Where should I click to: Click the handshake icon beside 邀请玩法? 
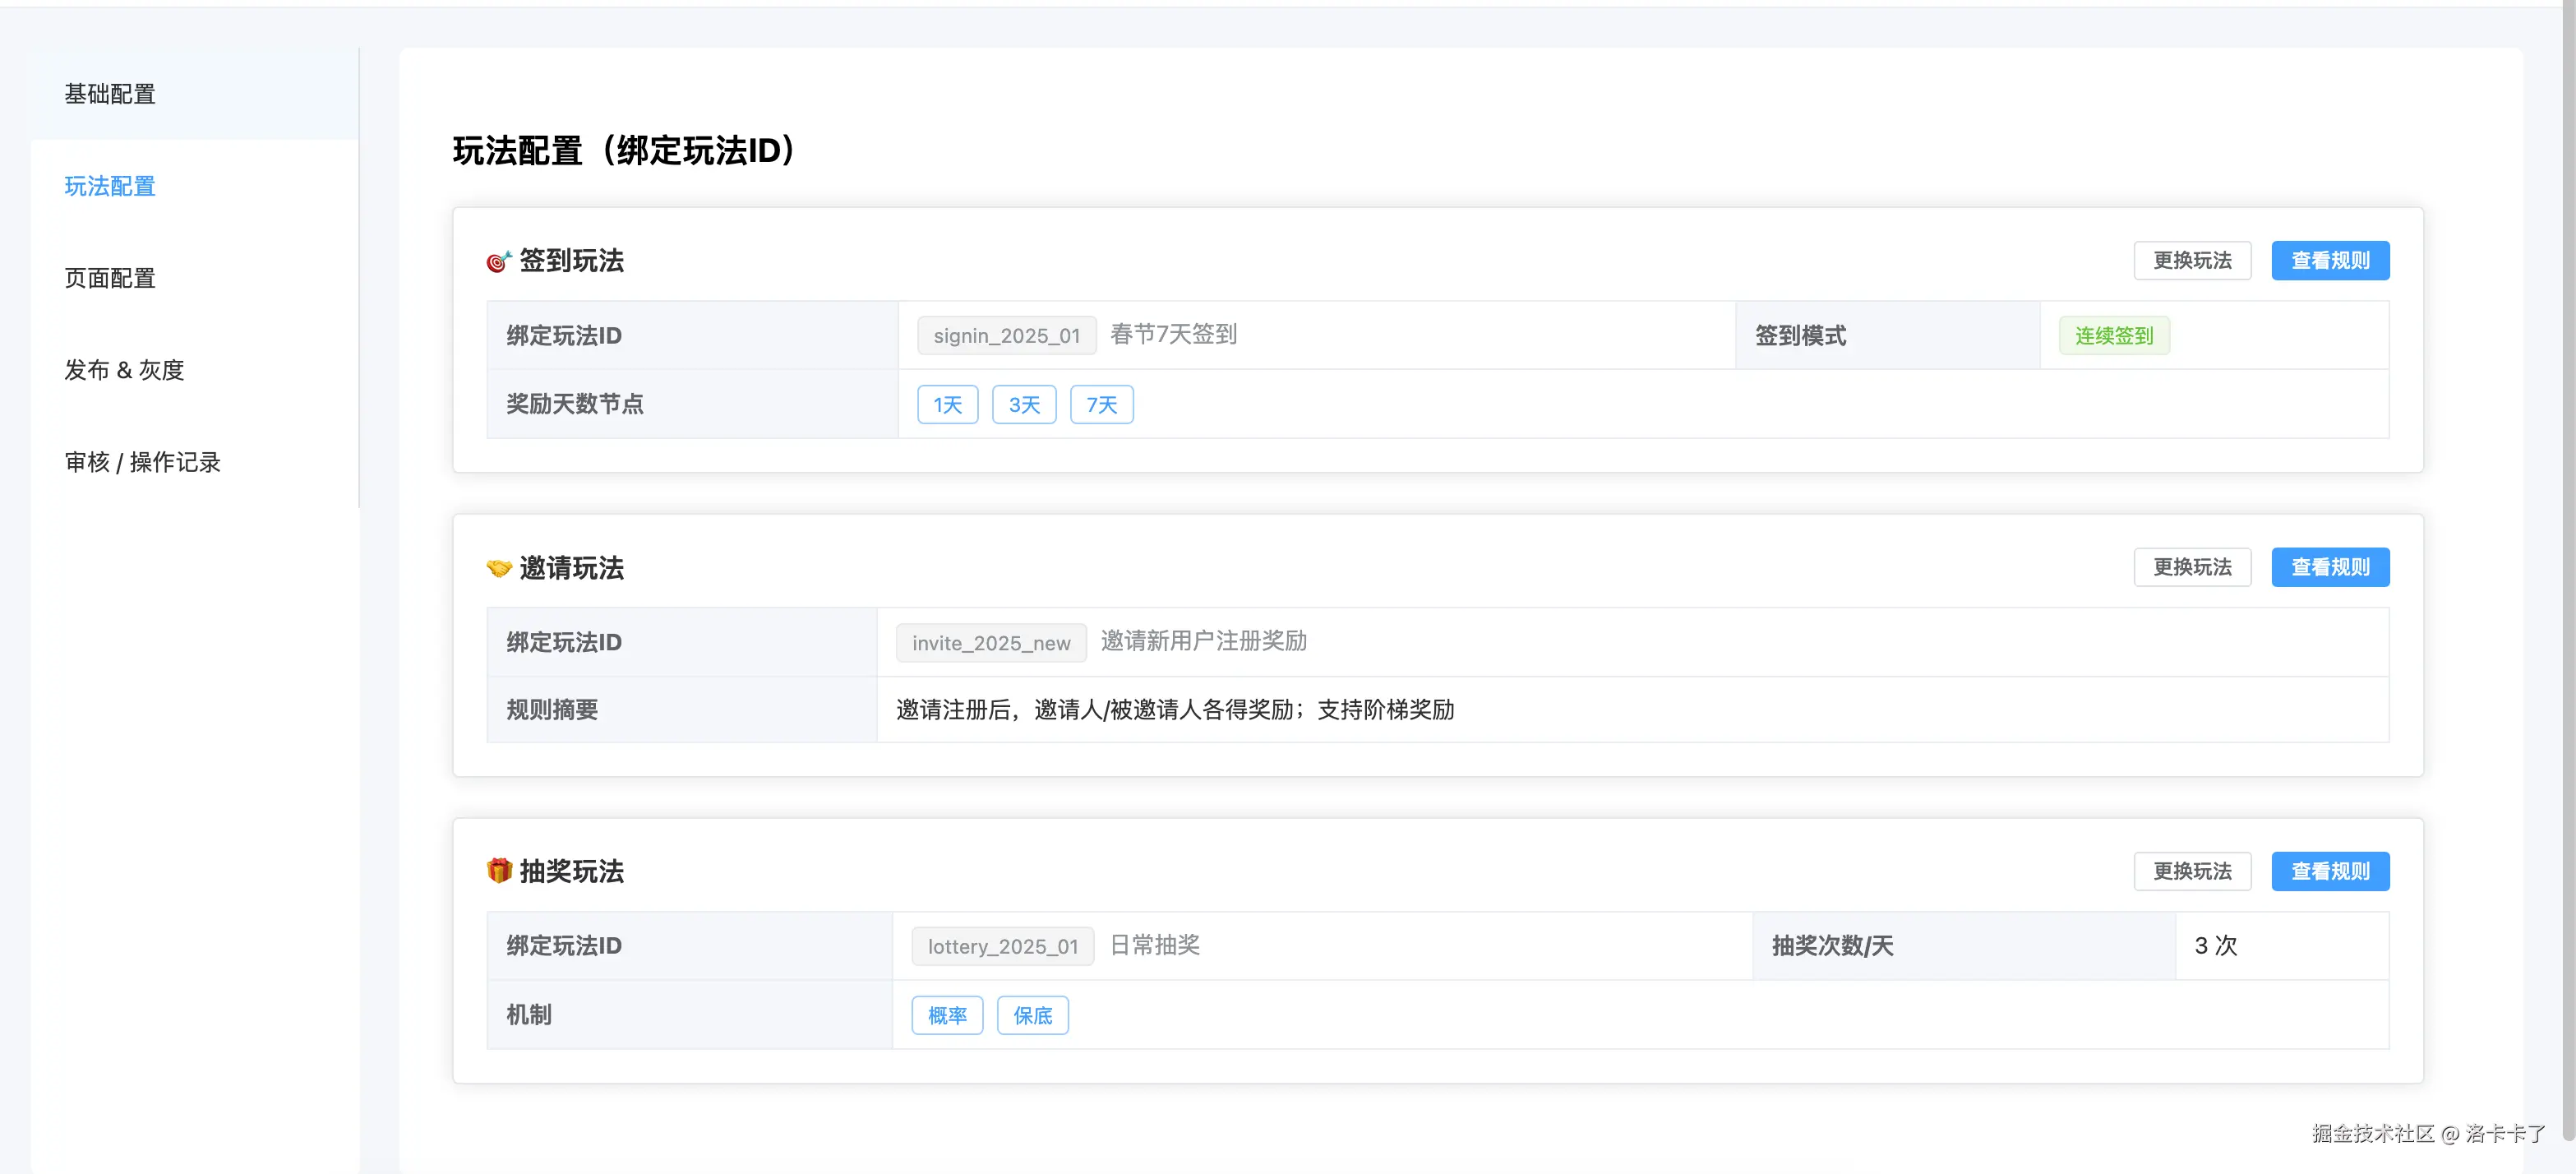[x=498, y=568]
